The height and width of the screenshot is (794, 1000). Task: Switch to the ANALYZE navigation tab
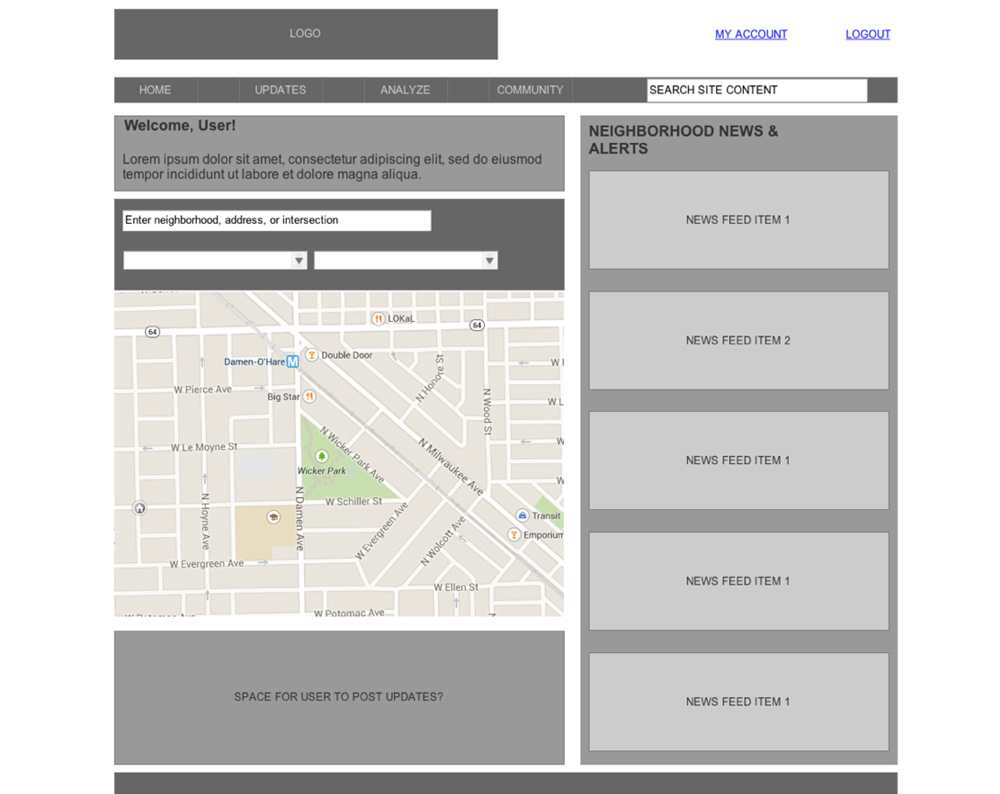click(405, 90)
